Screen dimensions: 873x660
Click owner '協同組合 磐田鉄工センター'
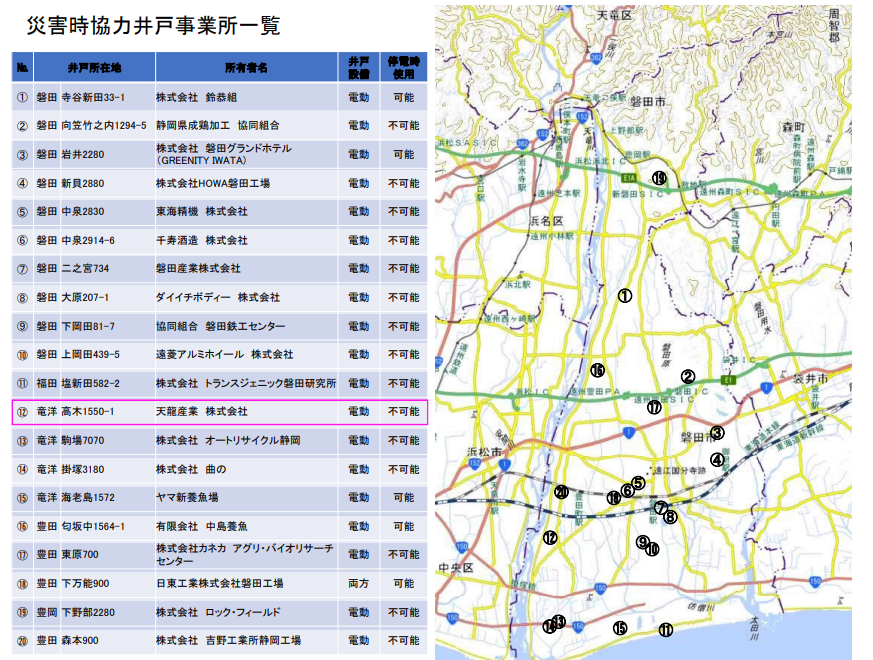(x=220, y=326)
